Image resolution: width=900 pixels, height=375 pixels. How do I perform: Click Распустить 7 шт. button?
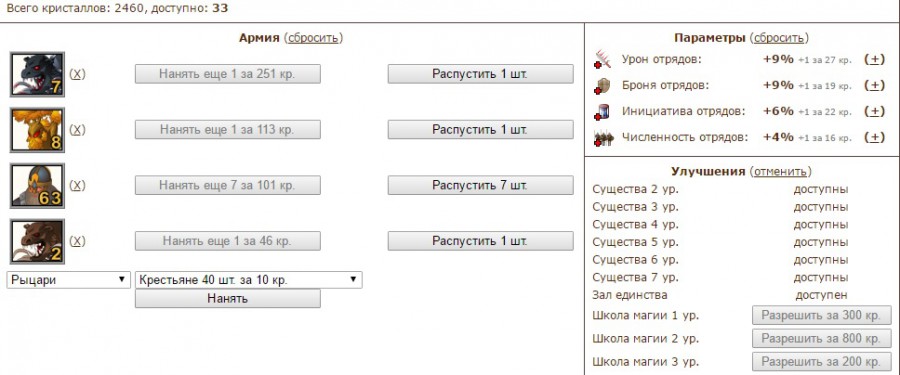pos(480,185)
